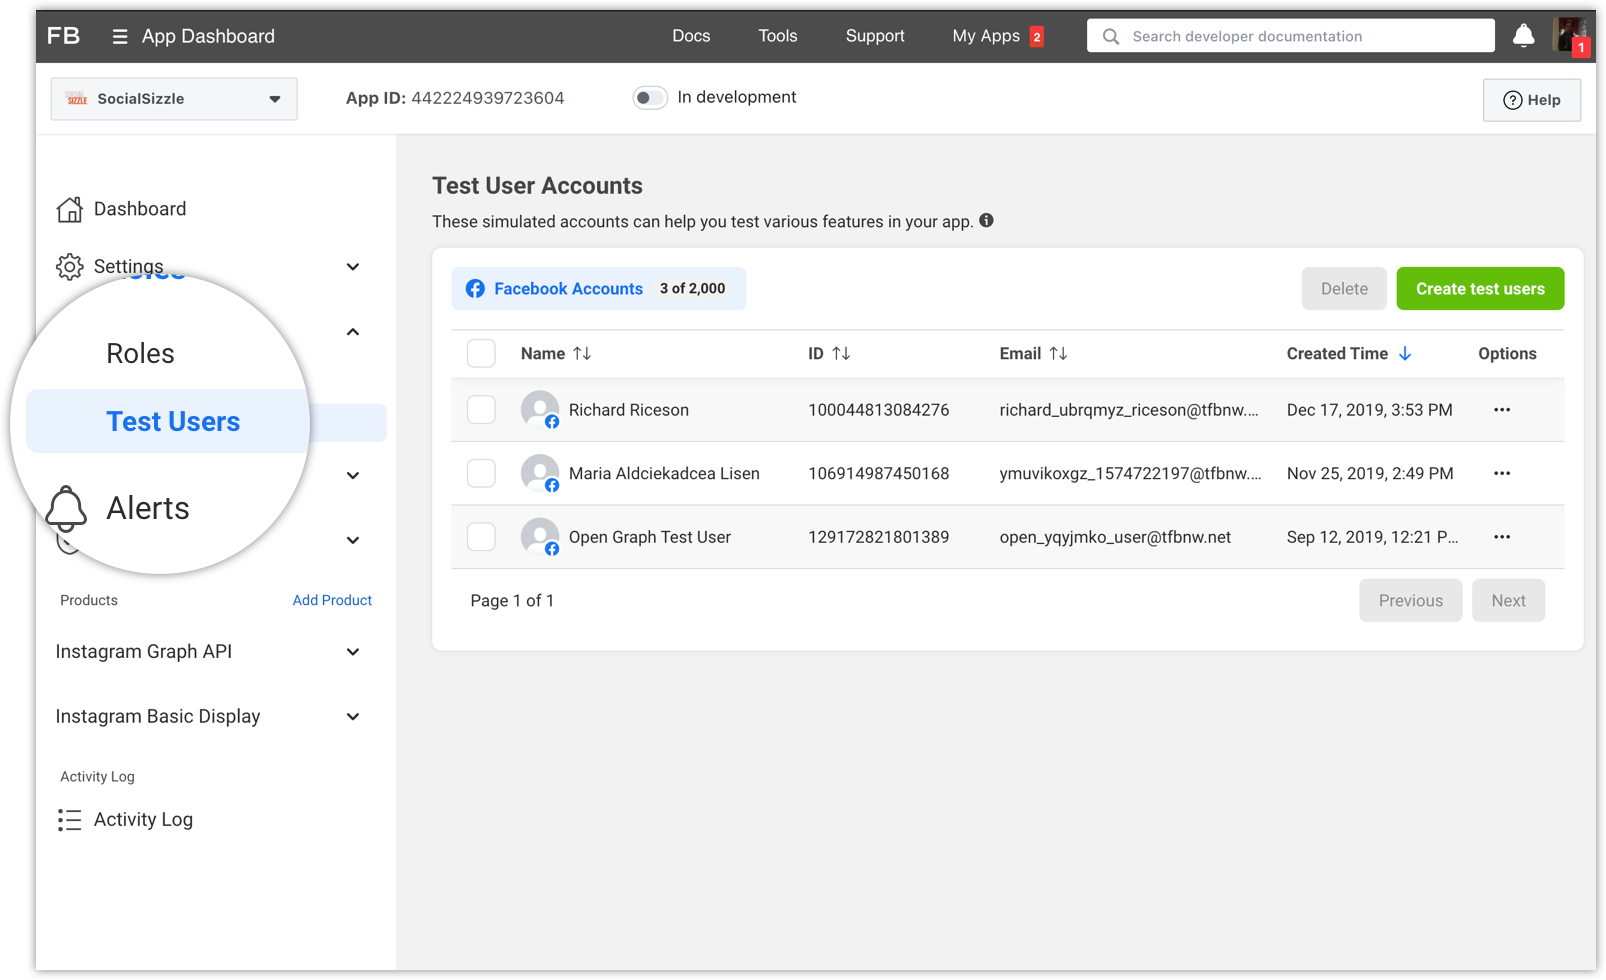Click the Settings gear icon
Viewport: 1606px width, 980px height.
tap(69, 267)
